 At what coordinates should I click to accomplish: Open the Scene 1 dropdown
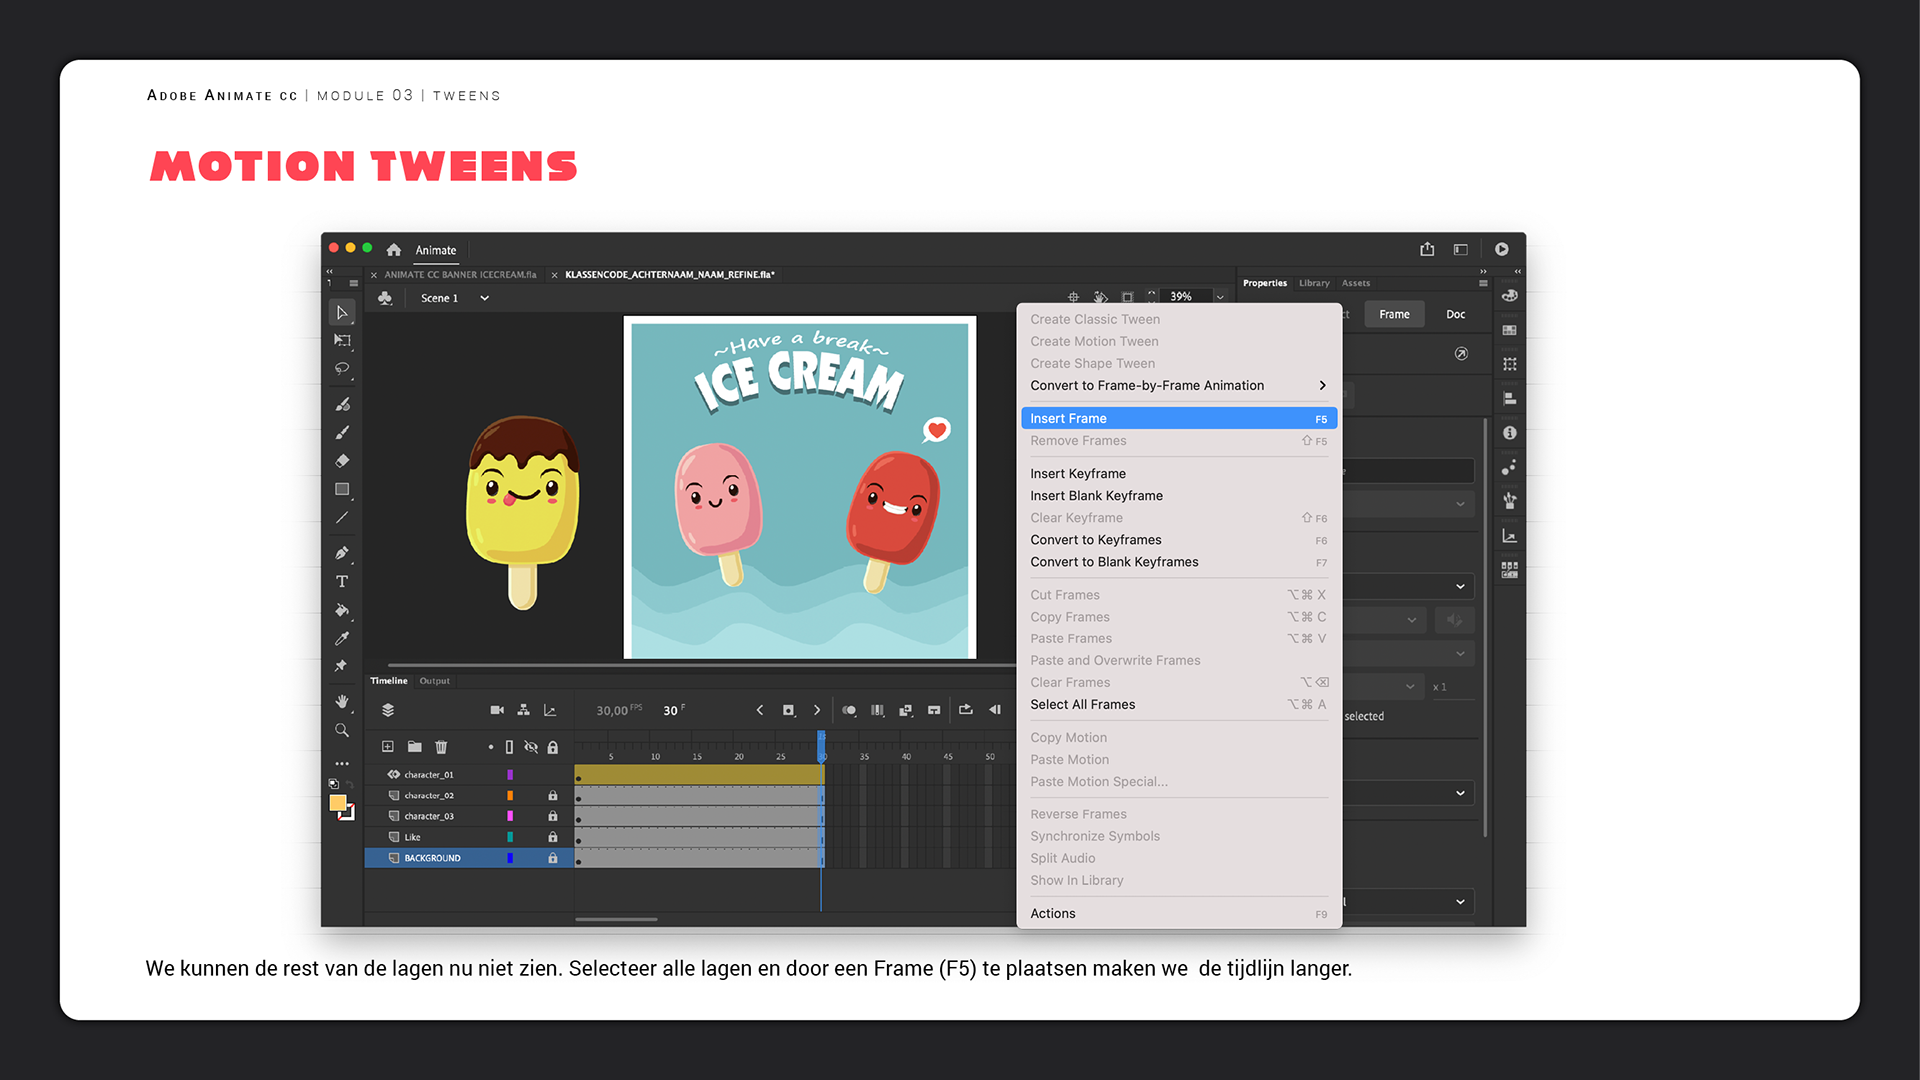coord(484,298)
